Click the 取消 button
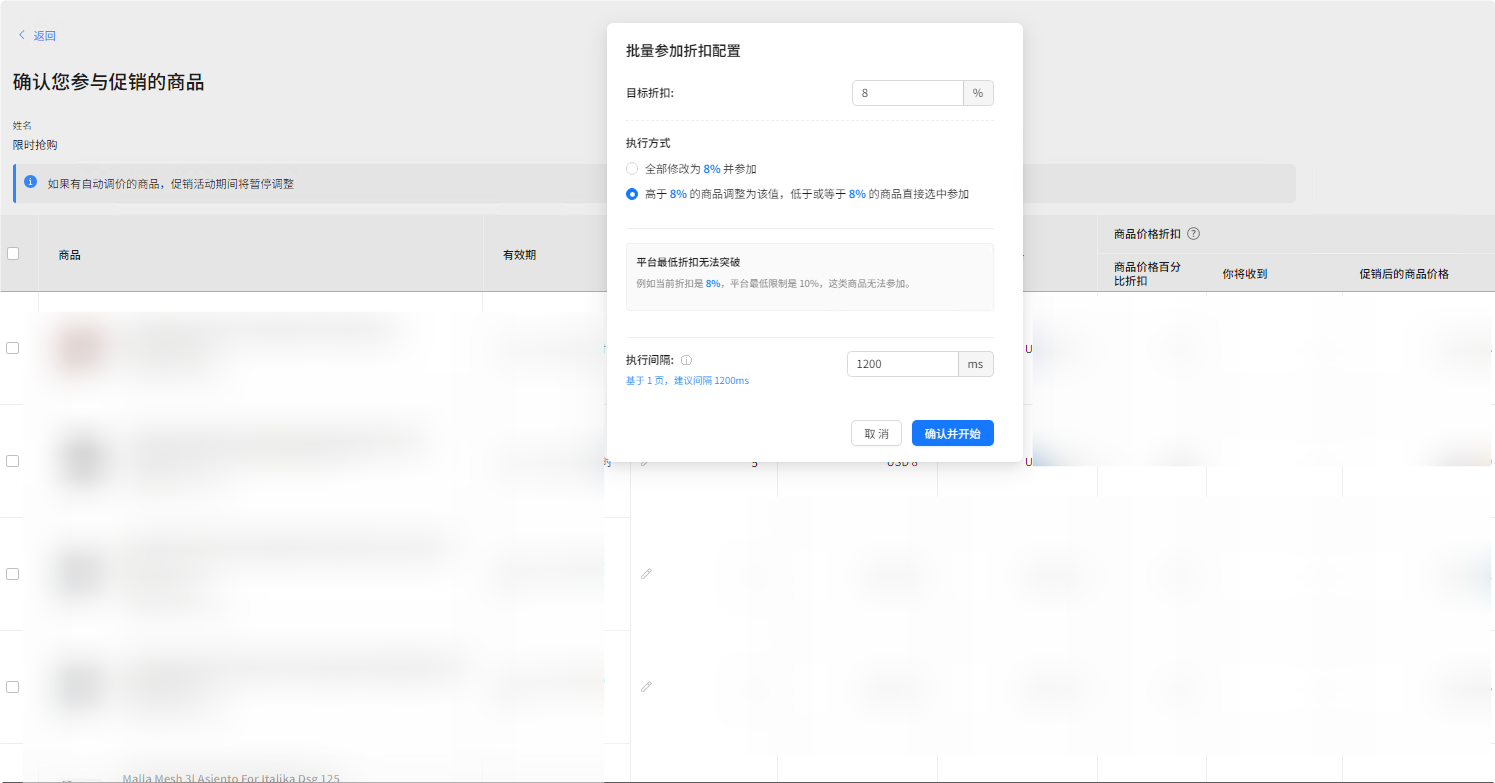Screen dimensions: 1495x783 click(876, 433)
